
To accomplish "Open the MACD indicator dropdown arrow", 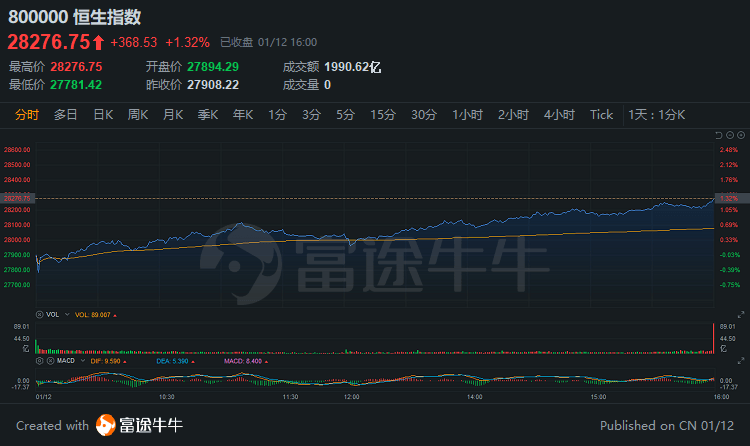I will (x=83, y=361).
